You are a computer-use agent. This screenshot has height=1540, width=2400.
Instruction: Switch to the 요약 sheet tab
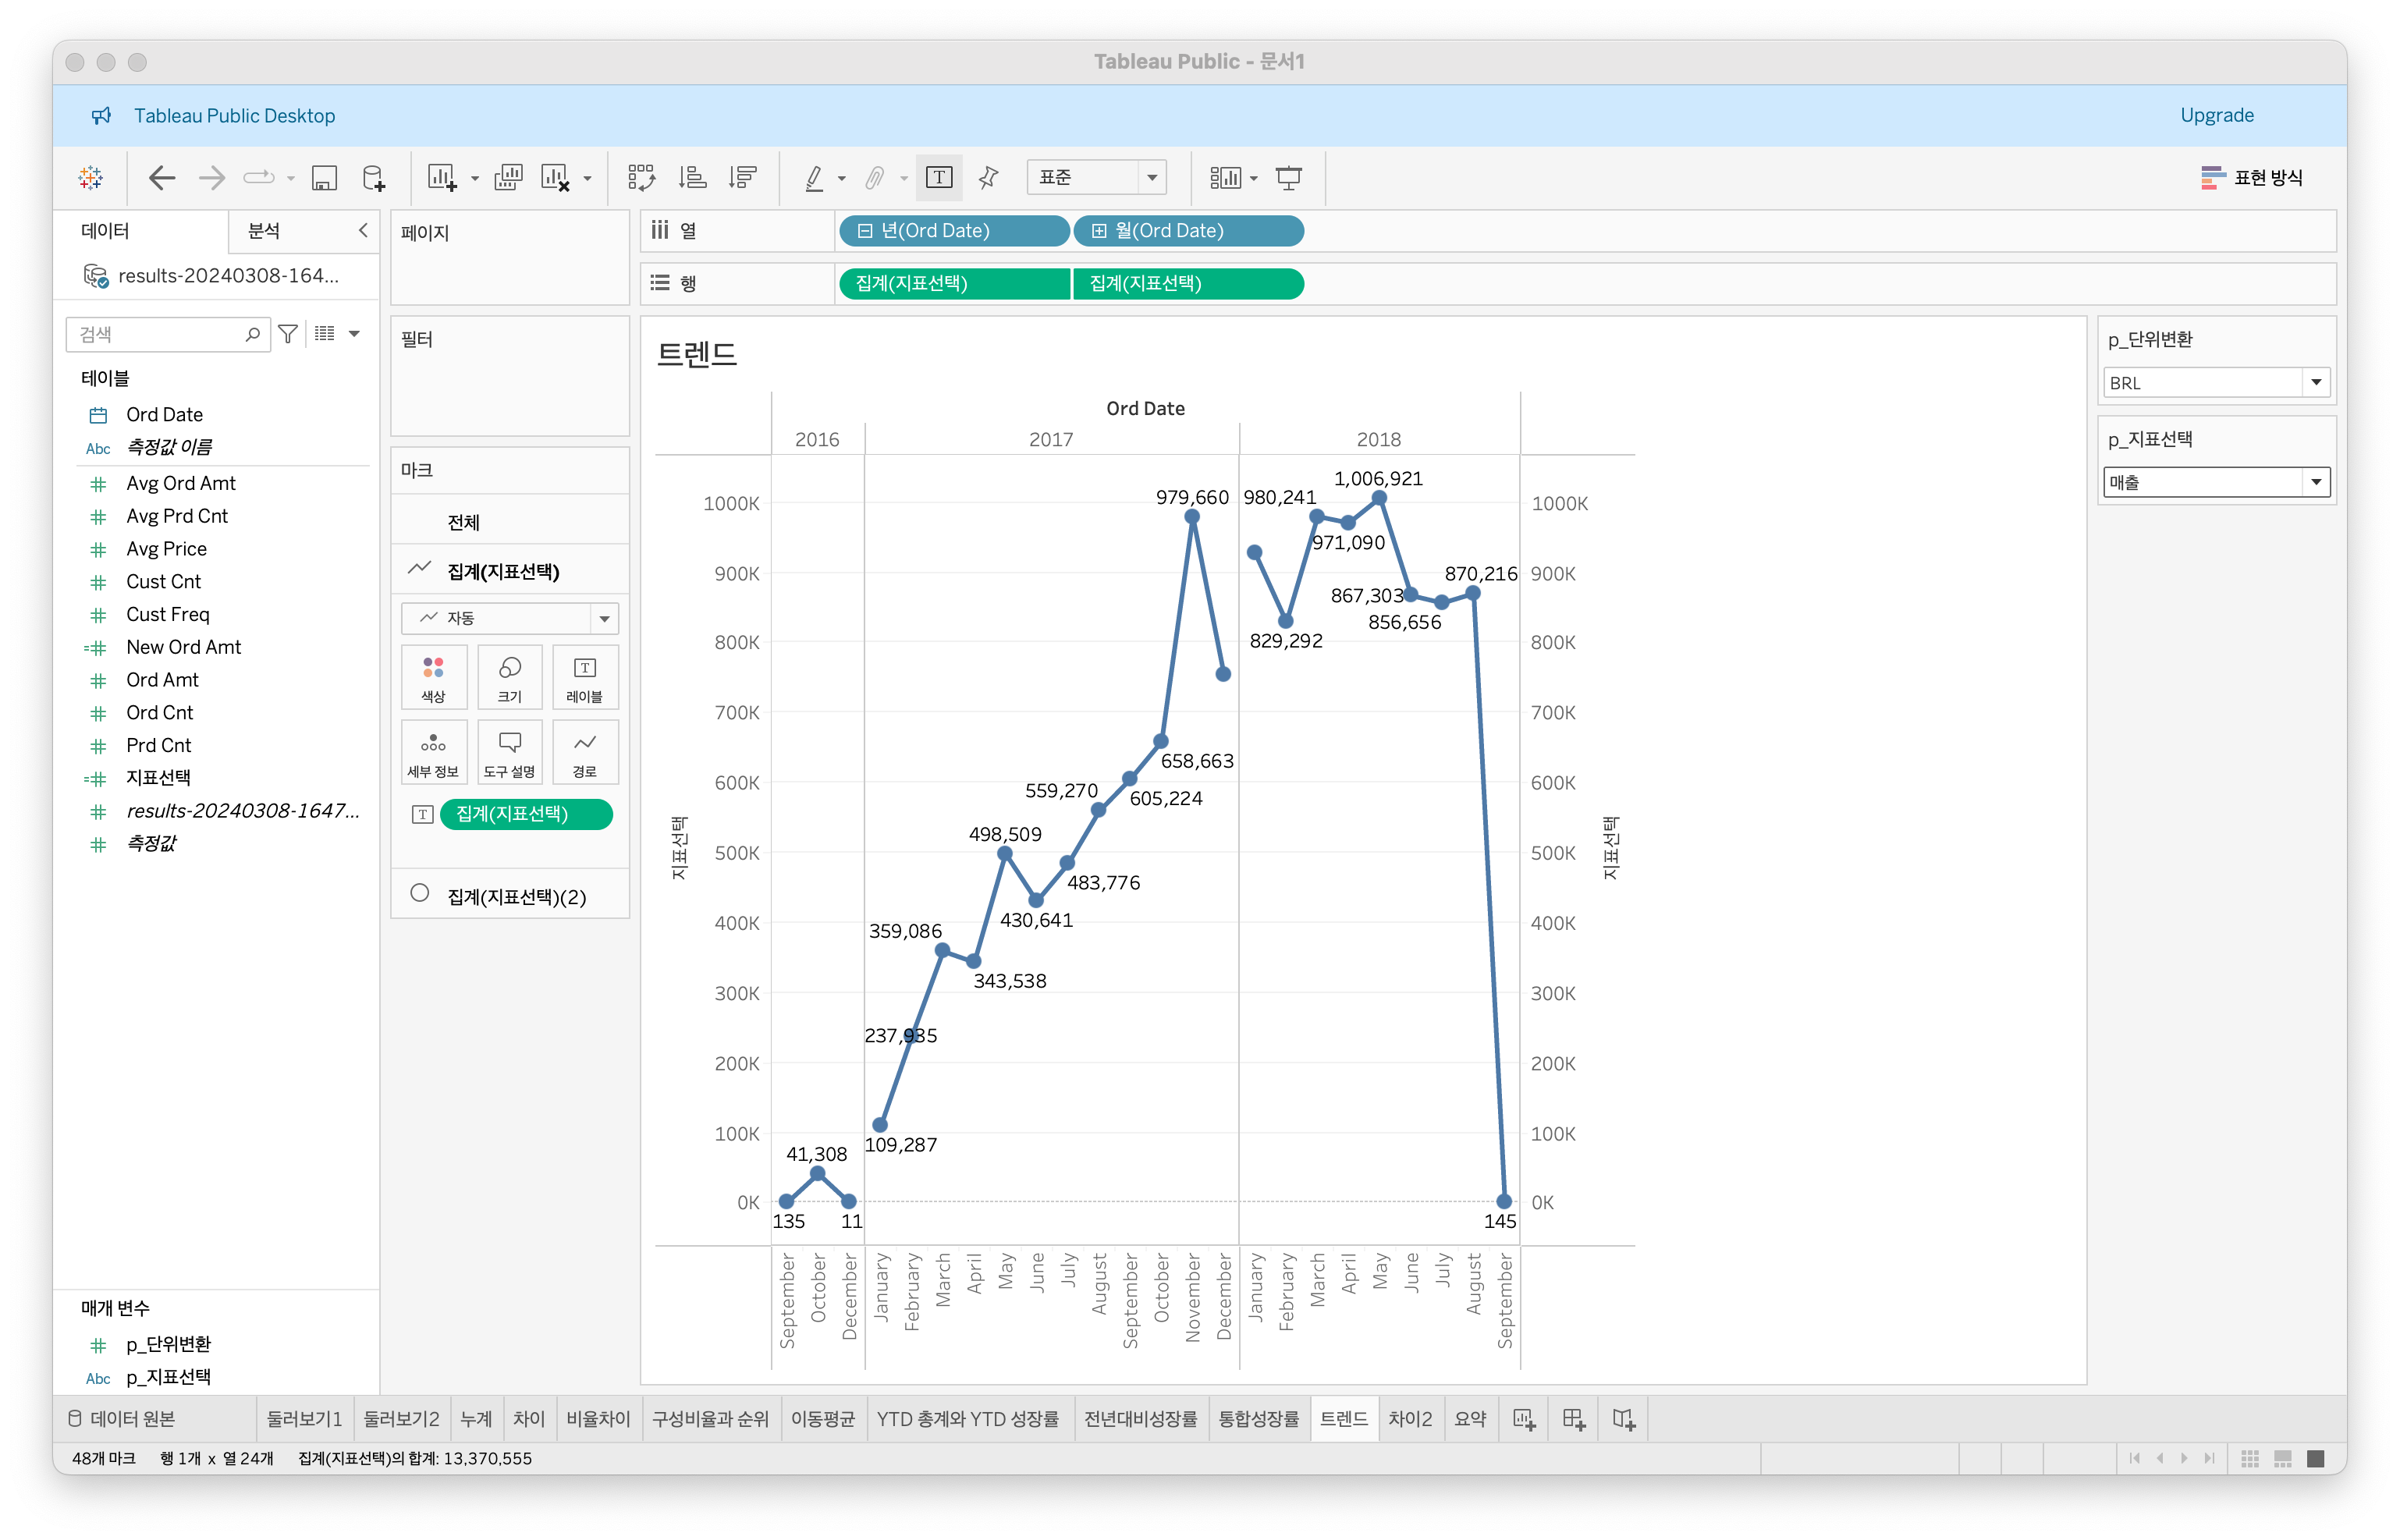tap(1469, 1419)
